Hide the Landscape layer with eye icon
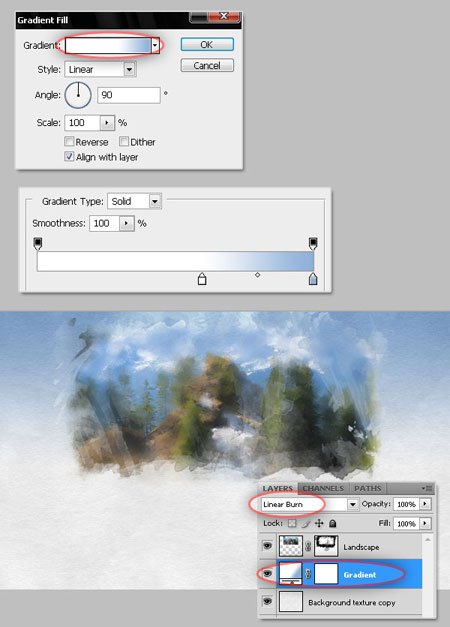The width and height of the screenshot is (450, 627). point(267,545)
